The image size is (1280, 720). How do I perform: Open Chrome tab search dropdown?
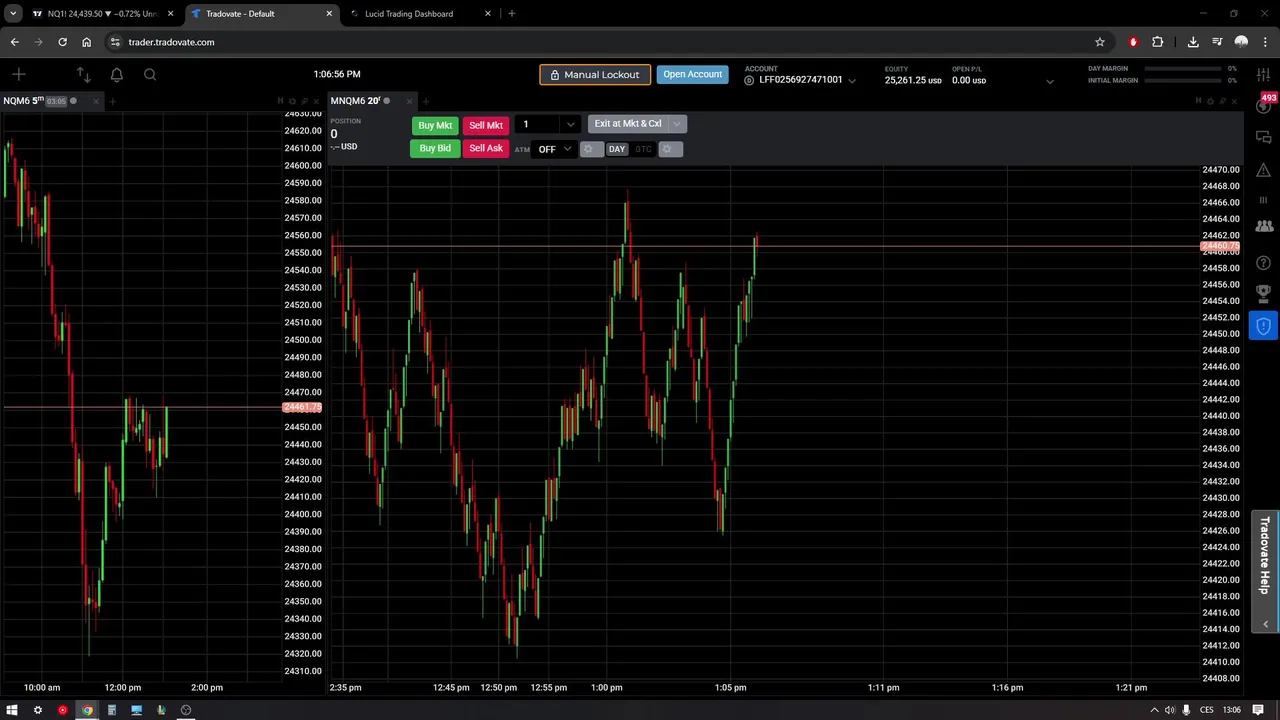click(13, 14)
